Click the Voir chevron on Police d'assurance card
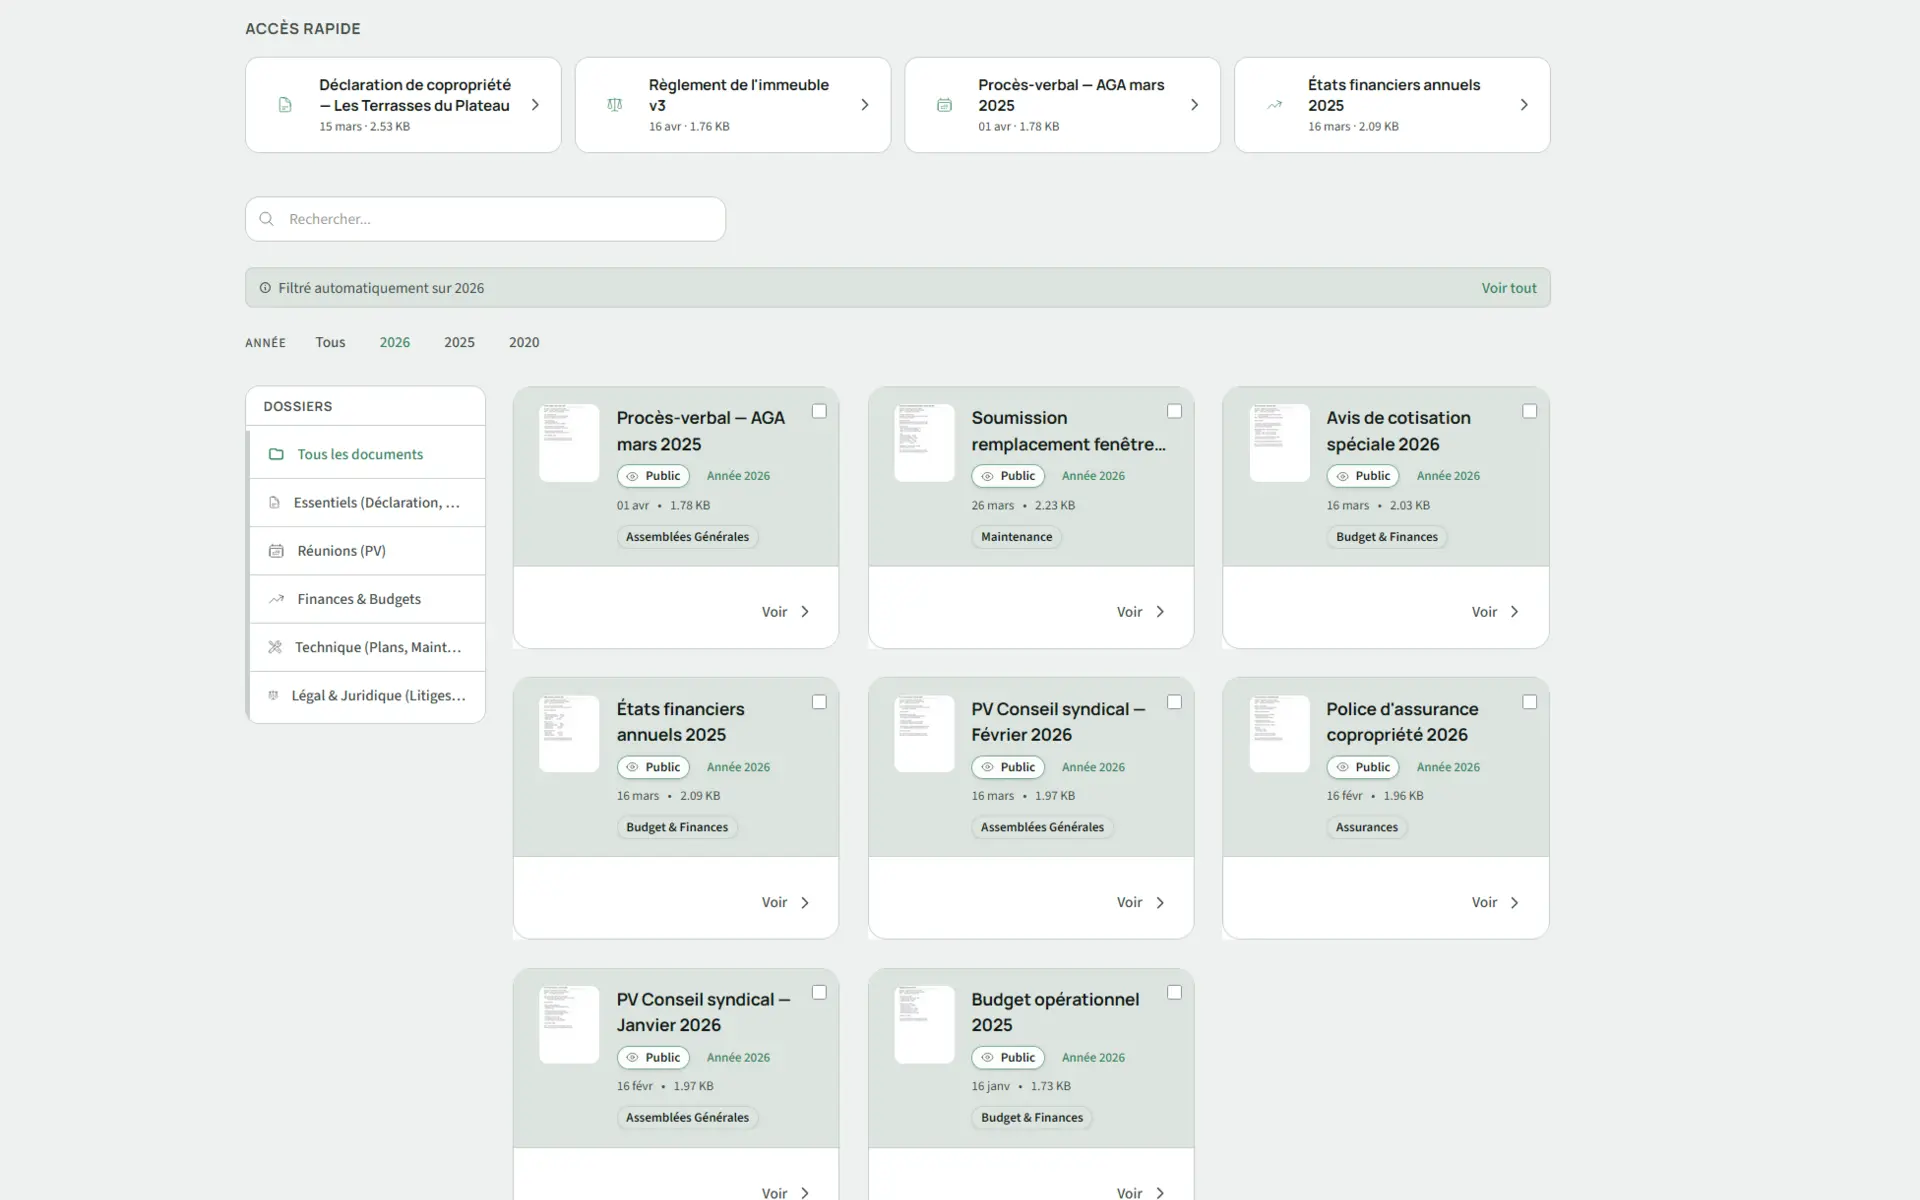 click(1514, 902)
